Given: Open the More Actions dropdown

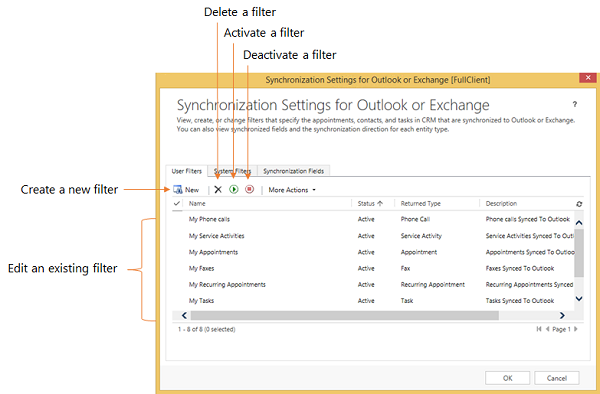Looking at the screenshot, I should (x=292, y=190).
